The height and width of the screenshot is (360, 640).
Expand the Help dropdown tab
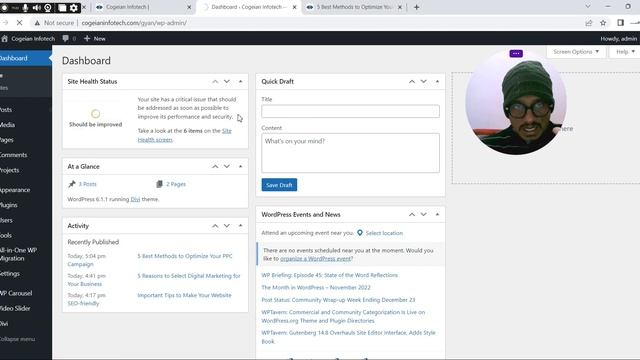click(625, 52)
